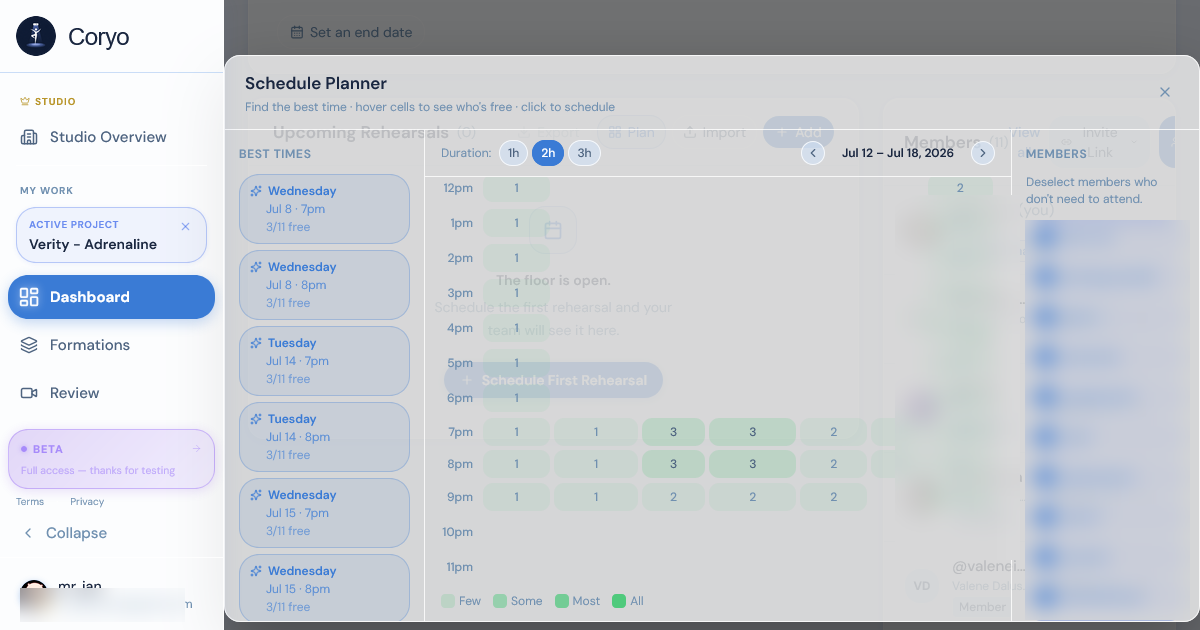Go to the Dashboard page
The height and width of the screenshot is (630, 1200).
(x=111, y=297)
